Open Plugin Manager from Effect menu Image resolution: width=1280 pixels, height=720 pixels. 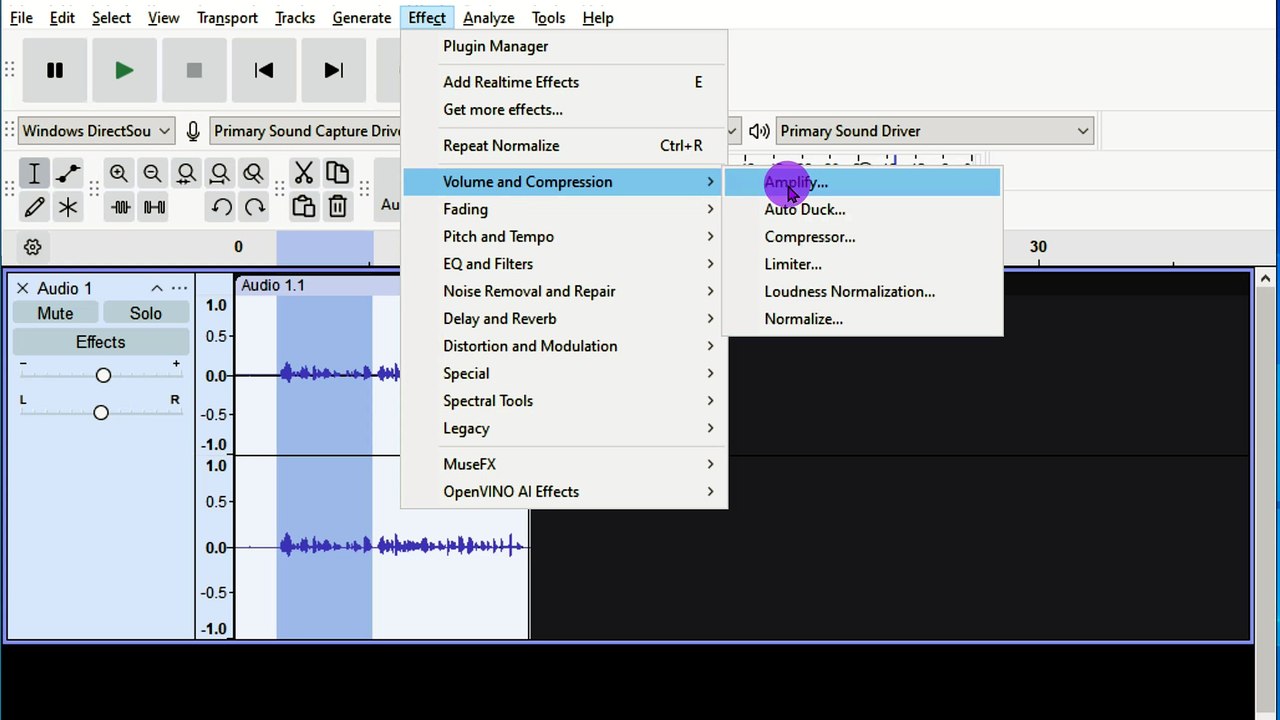pos(564,46)
